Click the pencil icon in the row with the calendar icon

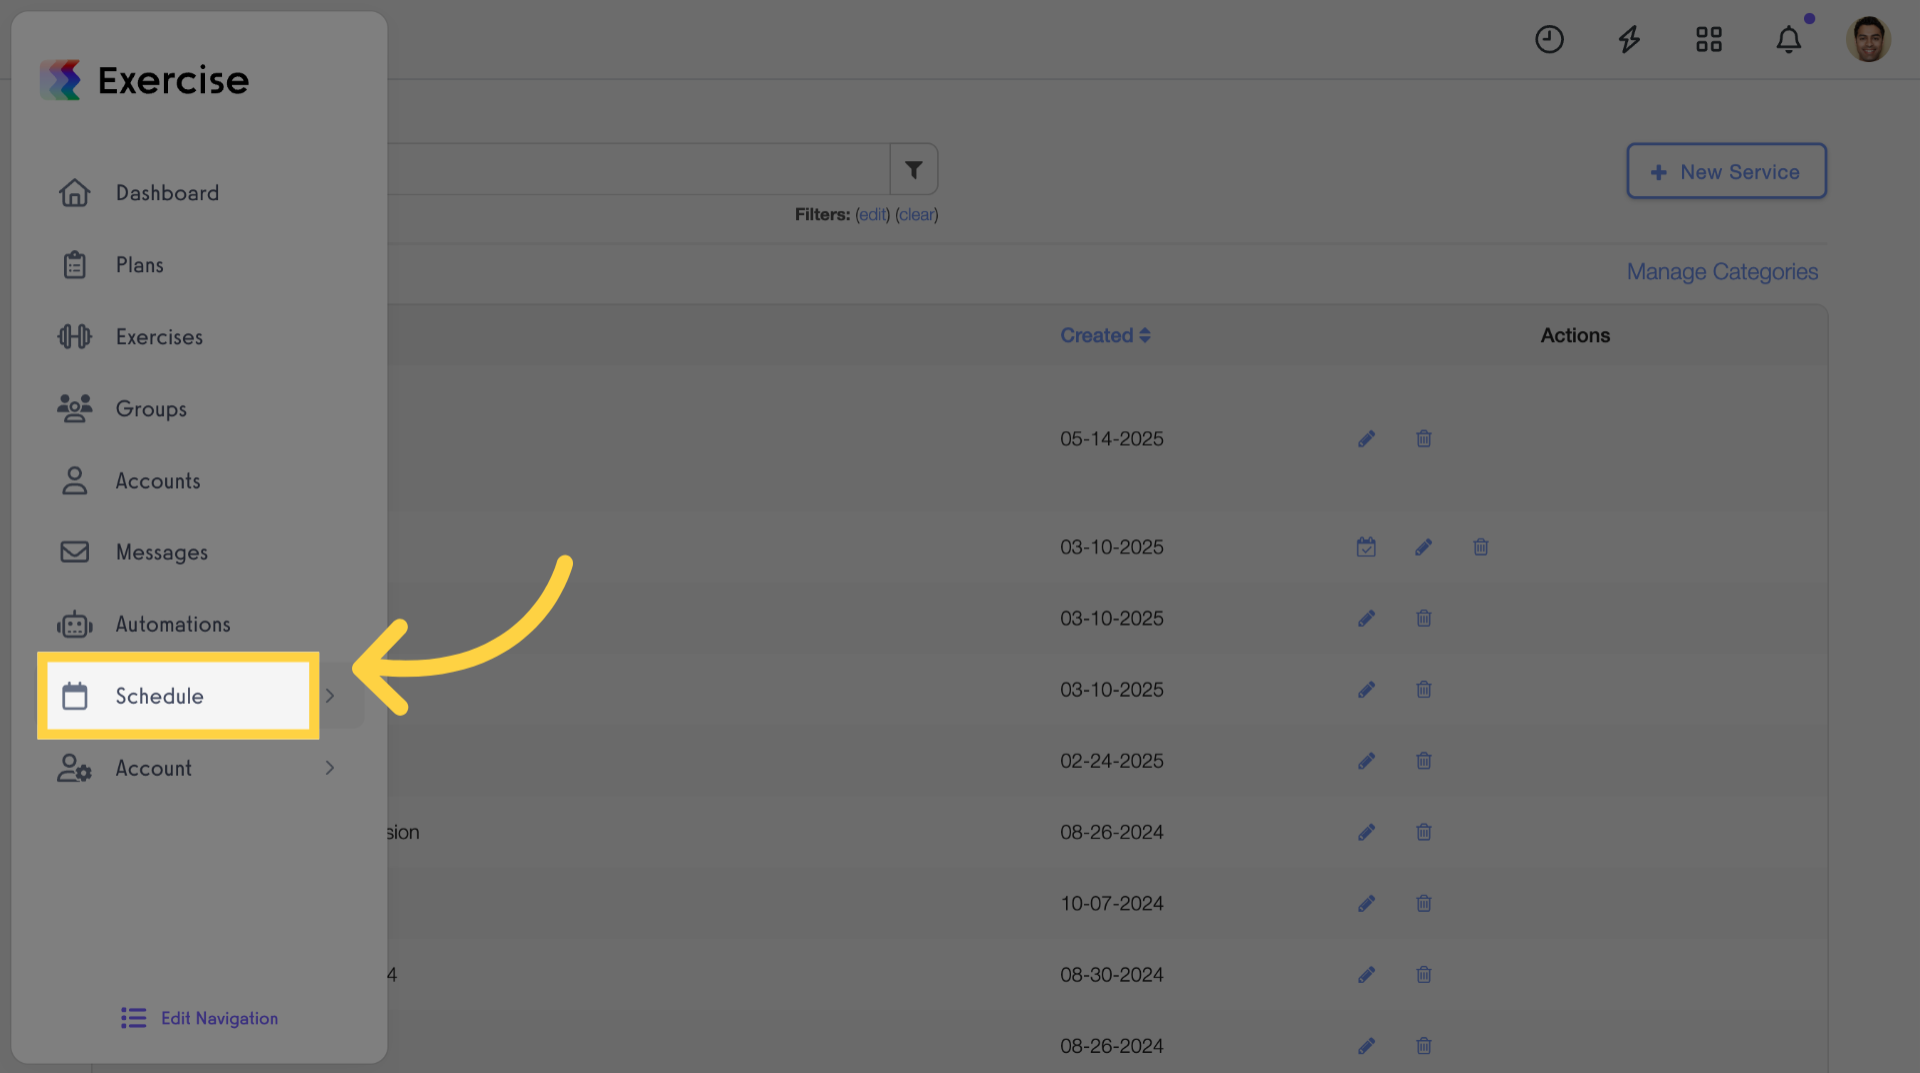coord(1423,547)
